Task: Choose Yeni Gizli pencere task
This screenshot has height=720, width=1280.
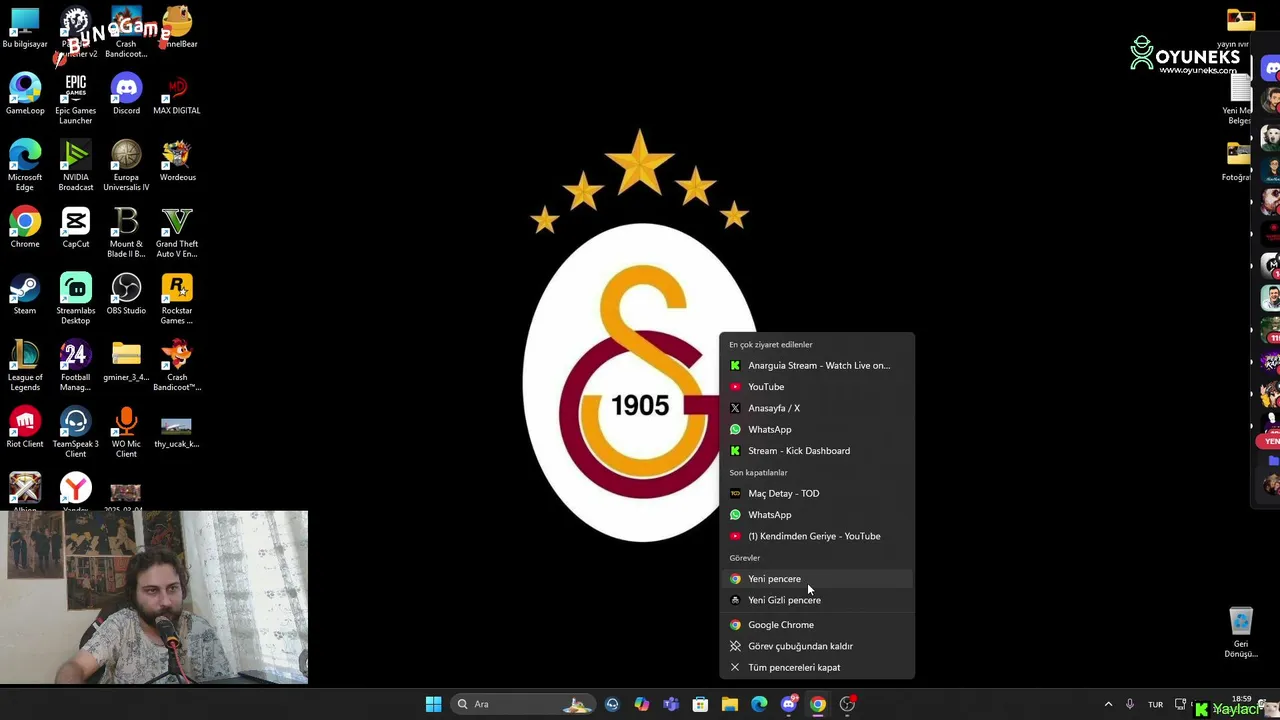Action: click(x=817, y=600)
